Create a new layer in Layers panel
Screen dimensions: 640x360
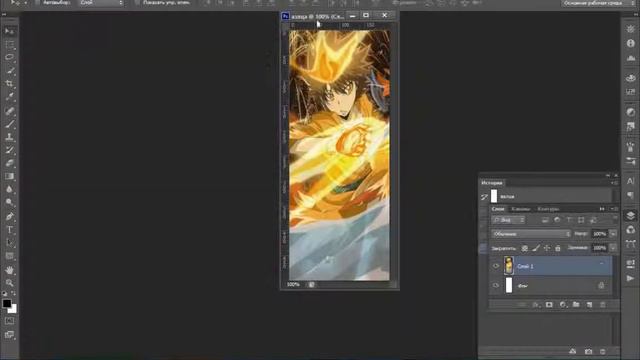coord(589,304)
